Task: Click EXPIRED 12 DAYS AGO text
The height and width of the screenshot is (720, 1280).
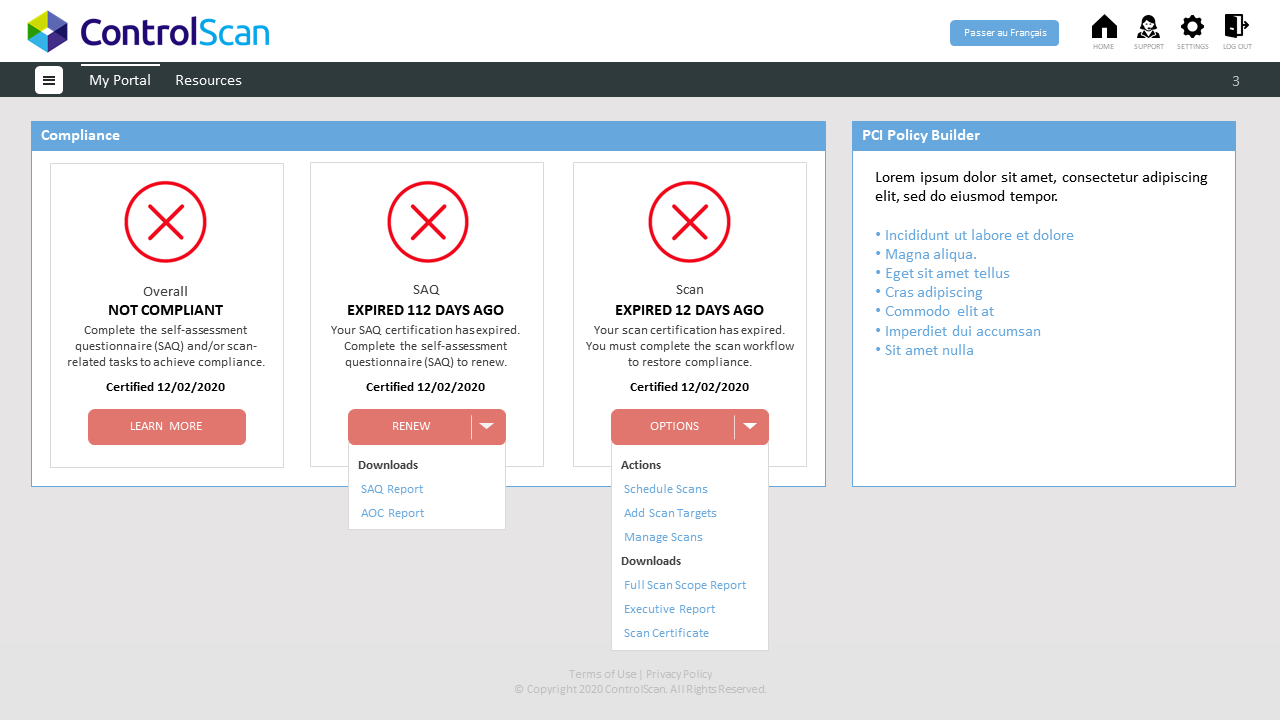Action: pyautogui.click(x=689, y=310)
